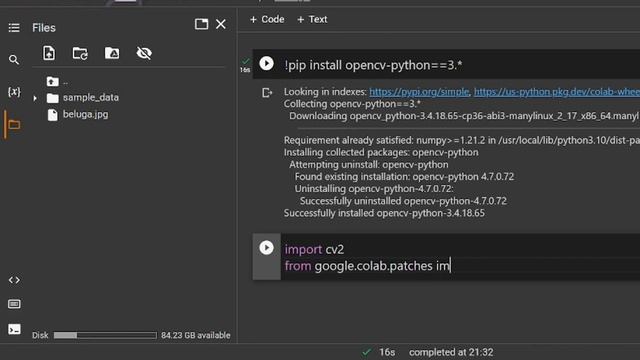Click into the import cv2 code editor
Screen dimensions: 640x360
point(460,257)
